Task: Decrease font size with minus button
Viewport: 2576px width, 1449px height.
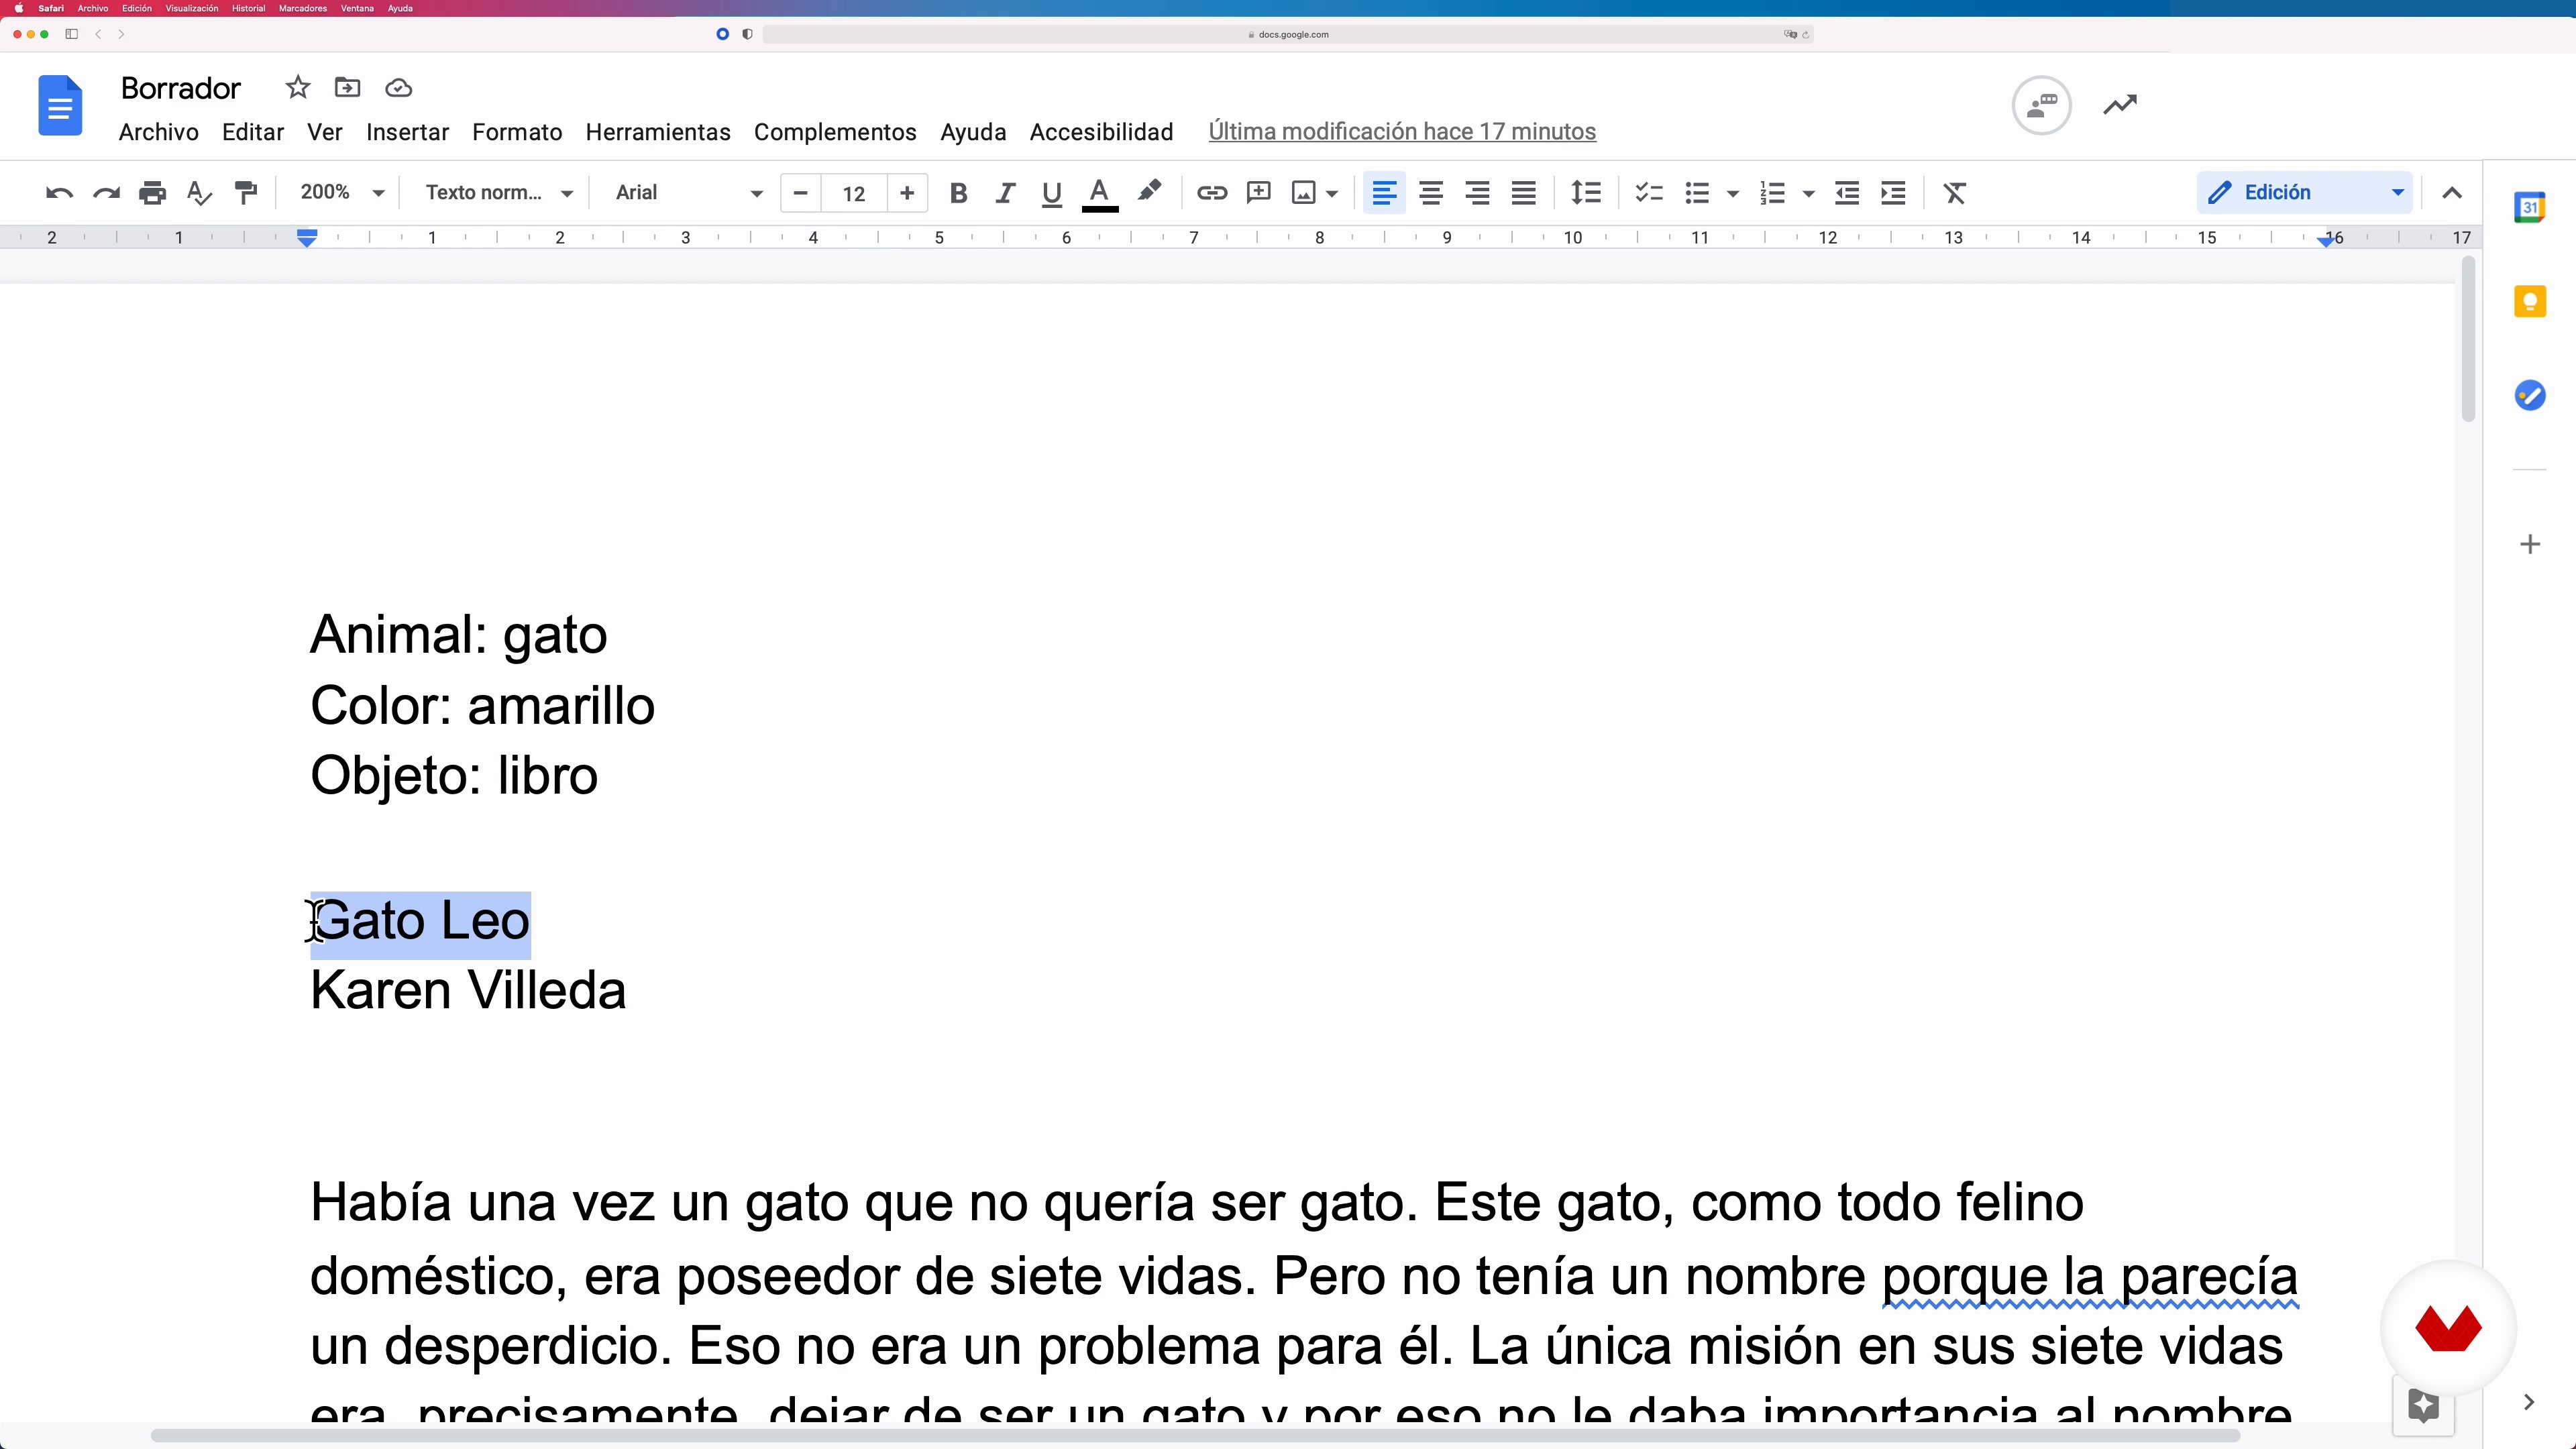Action: [x=800, y=193]
